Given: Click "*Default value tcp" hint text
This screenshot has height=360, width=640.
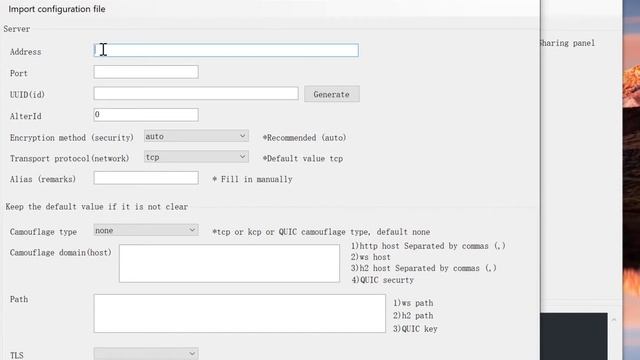Looking at the screenshot, I should click(x=302, y=158).
